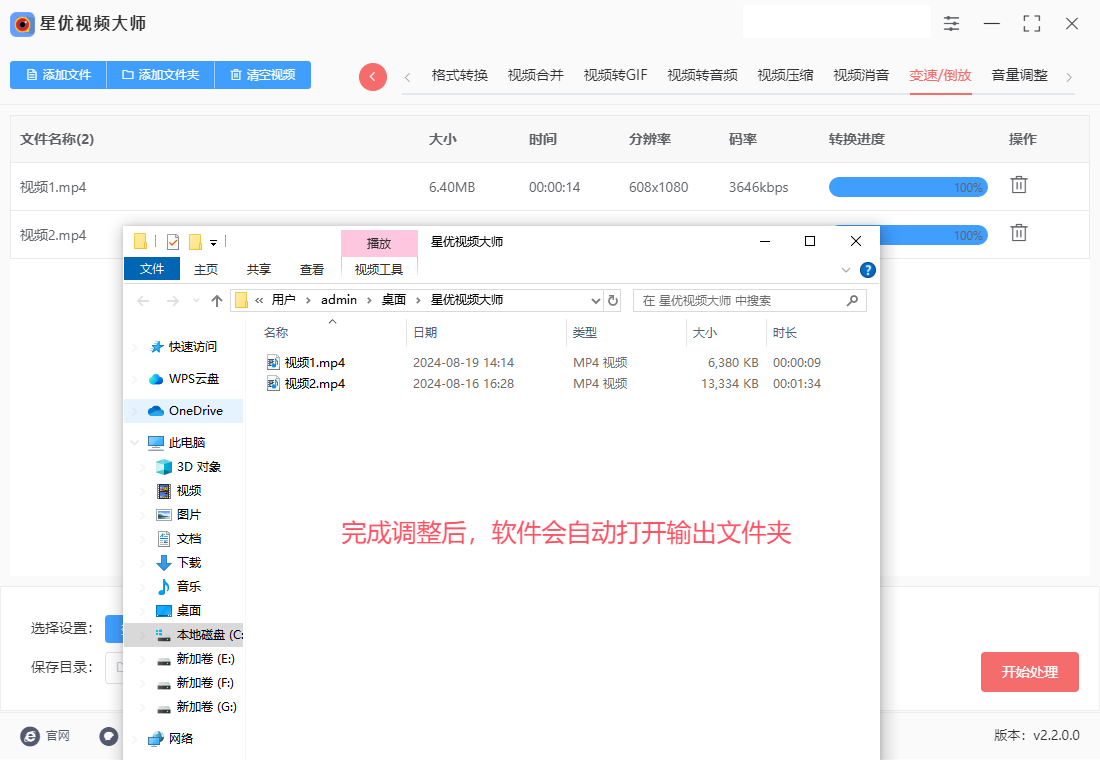1100x760 pixels.
Task: Click the admin breadcrumb in address bar
Action: 339,300
